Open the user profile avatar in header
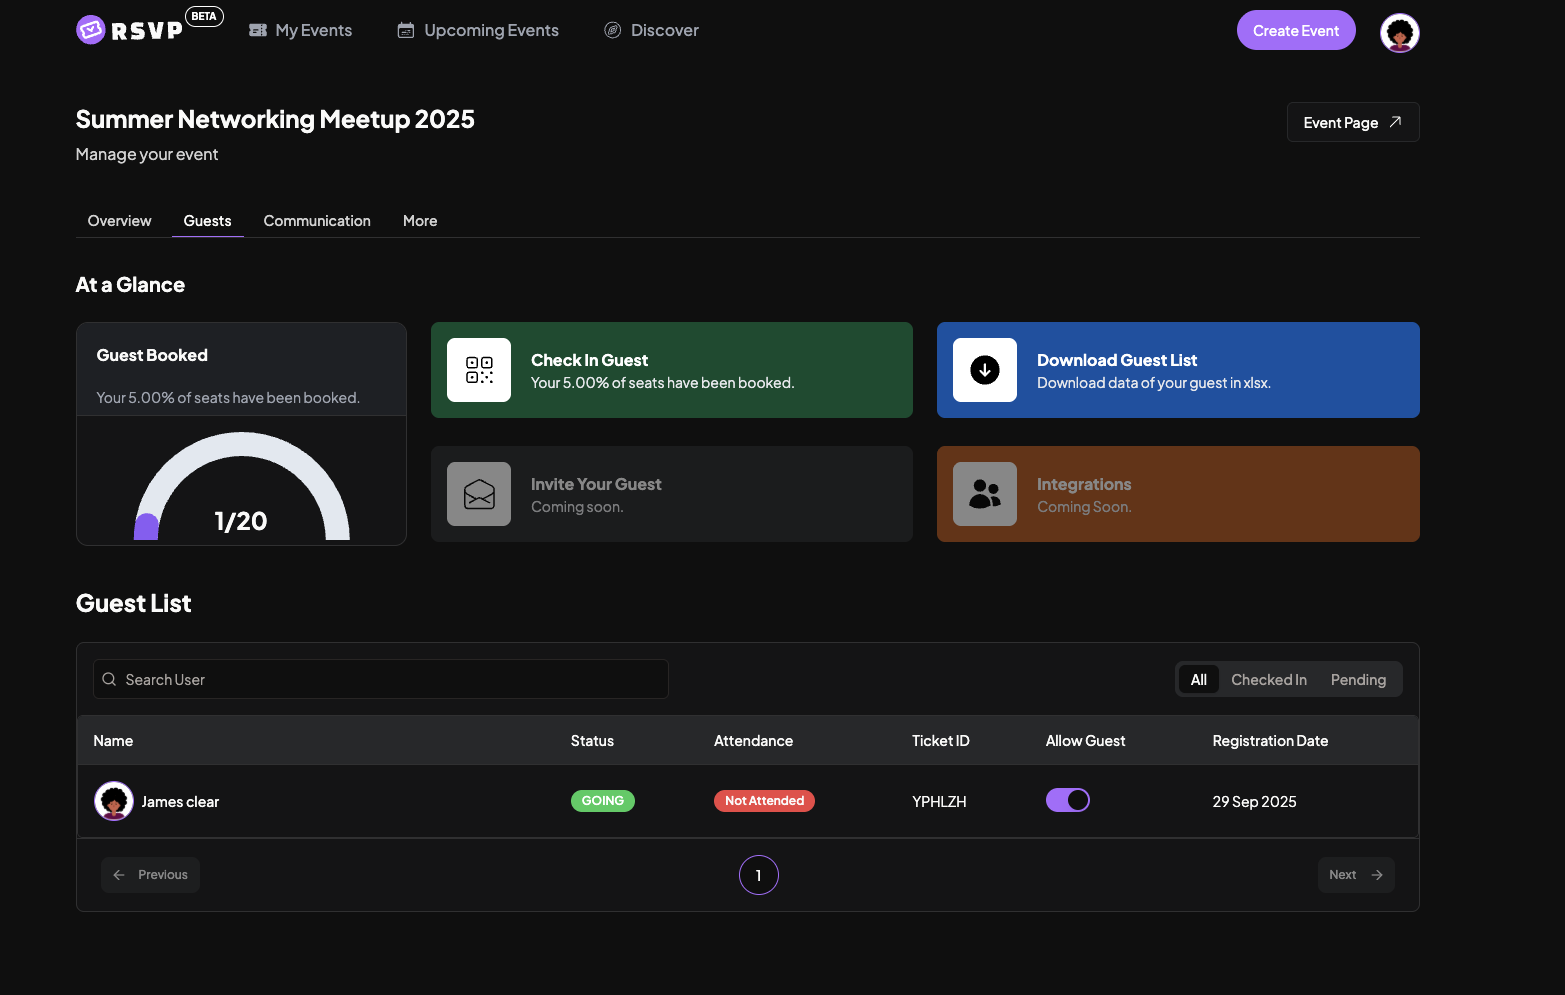This screenshot has height=995, width=1565. point(1399,33)
